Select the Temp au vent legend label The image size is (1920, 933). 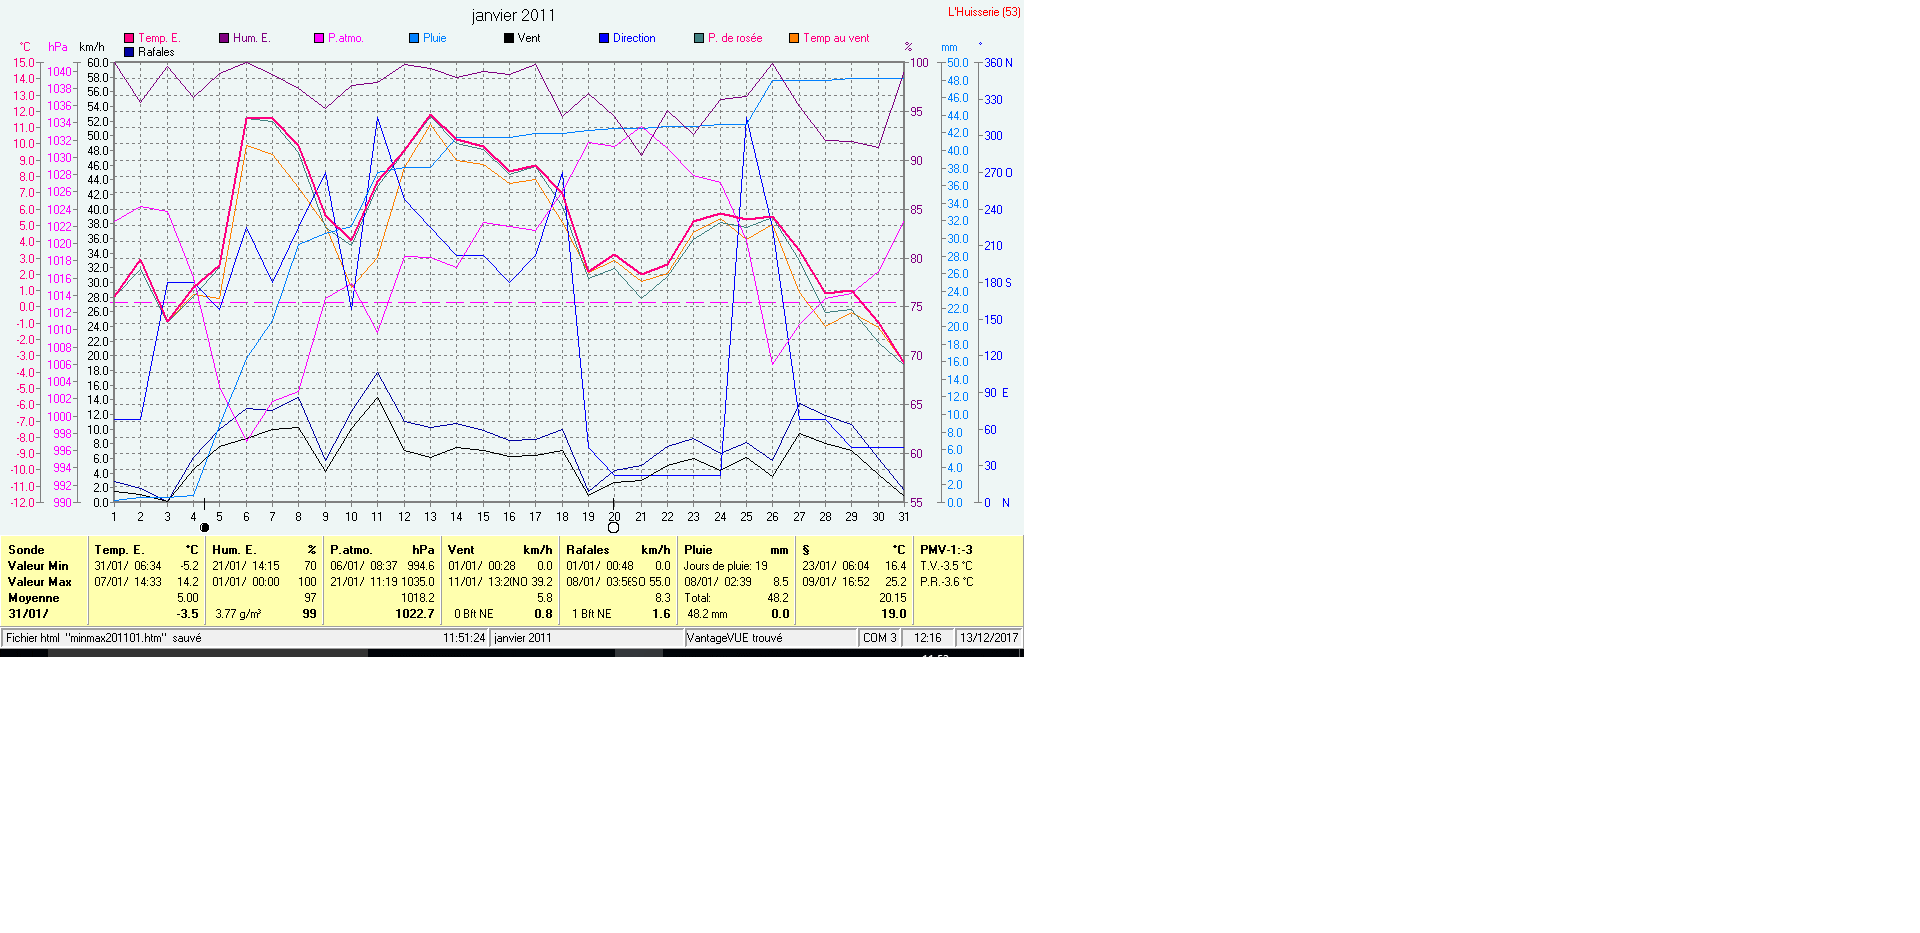836,38
